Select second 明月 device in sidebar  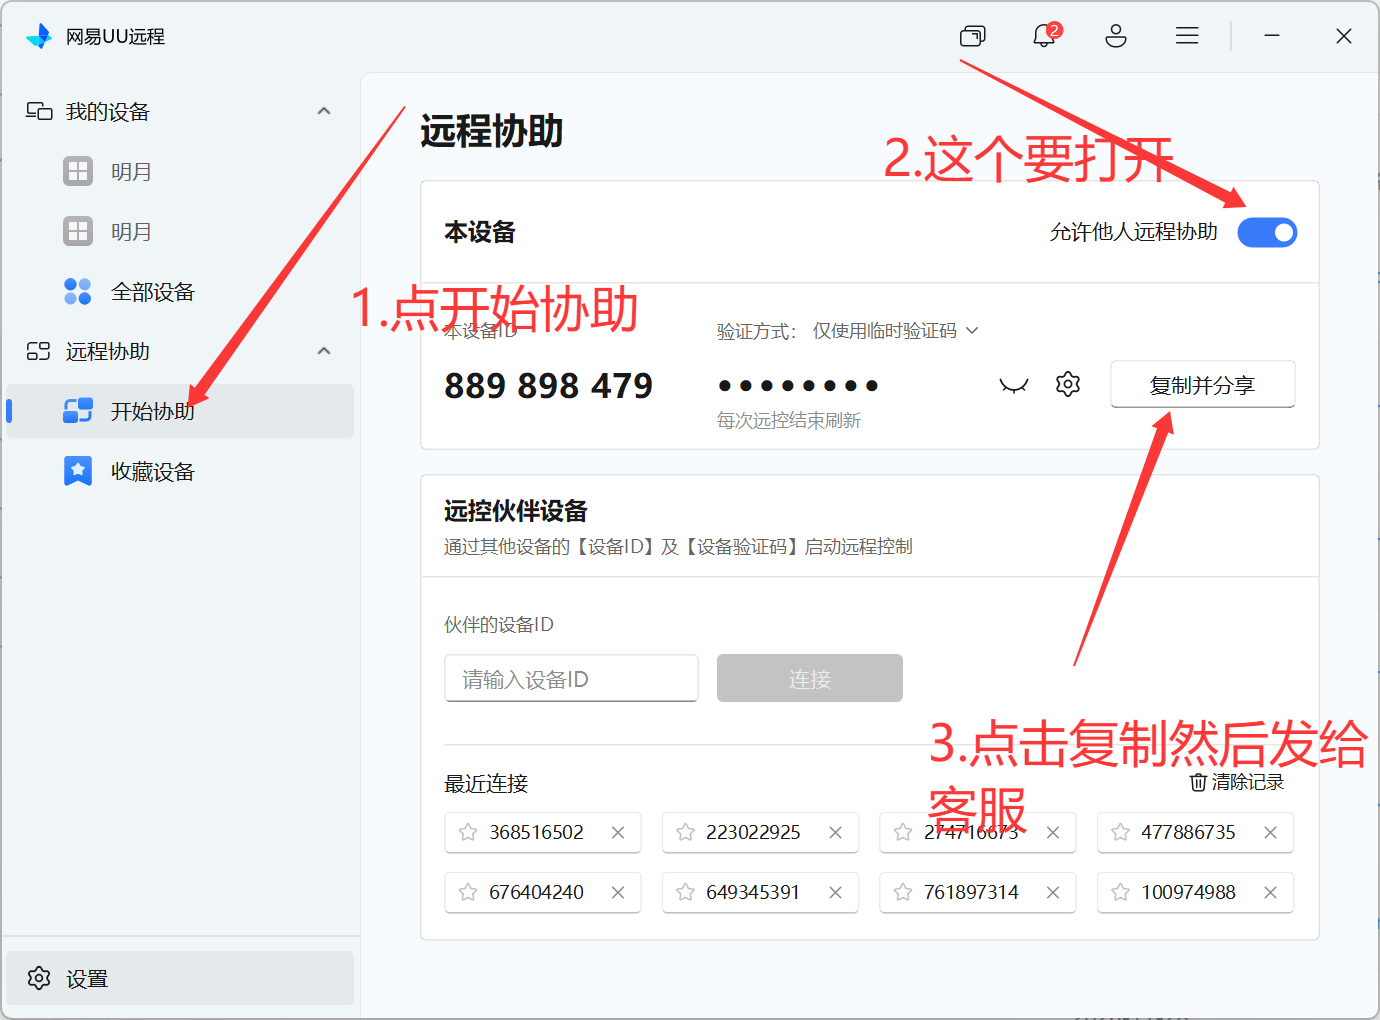(180, 231)
